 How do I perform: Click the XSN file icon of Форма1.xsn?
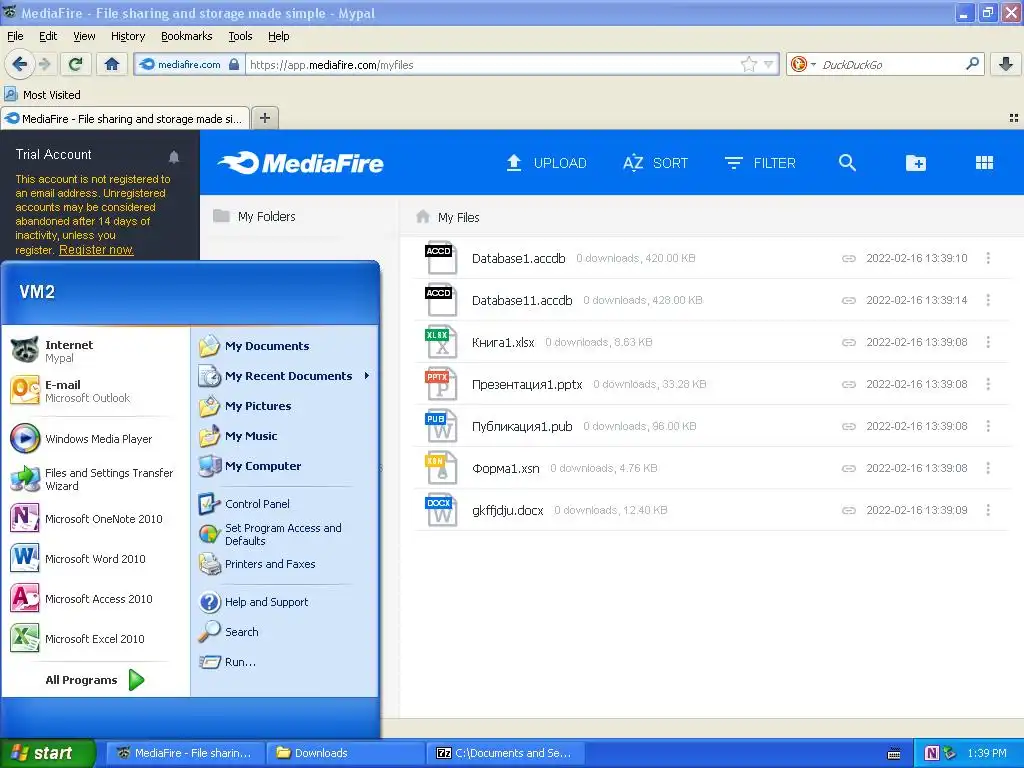pos(441,468)
